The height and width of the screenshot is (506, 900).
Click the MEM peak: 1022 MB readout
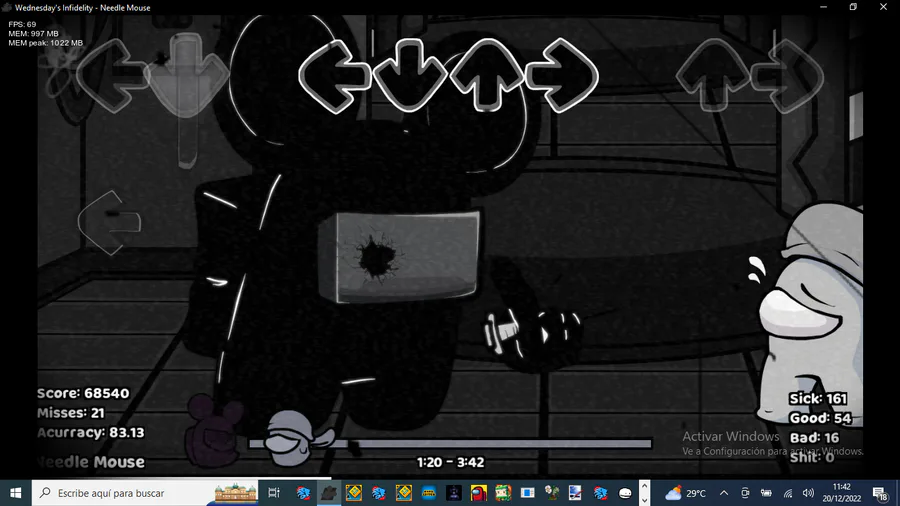(45, 42)
